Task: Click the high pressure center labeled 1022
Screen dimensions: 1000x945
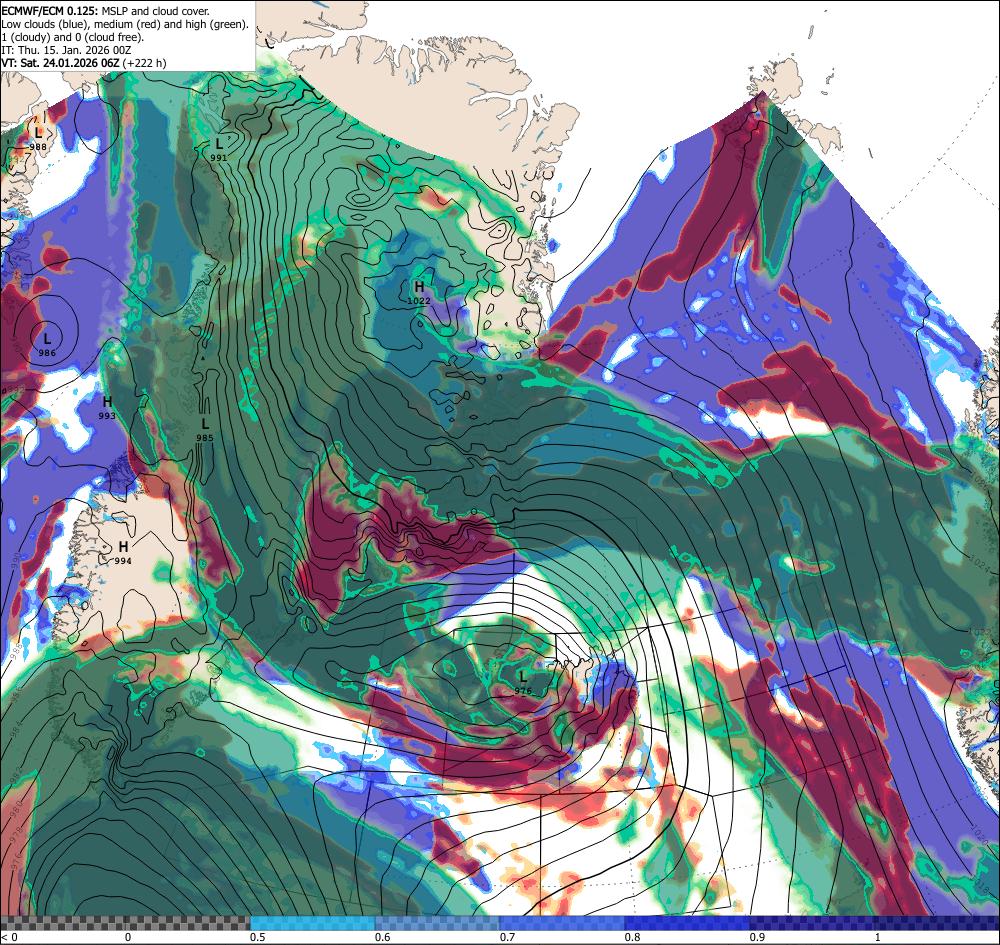Action: coord(419,293)
